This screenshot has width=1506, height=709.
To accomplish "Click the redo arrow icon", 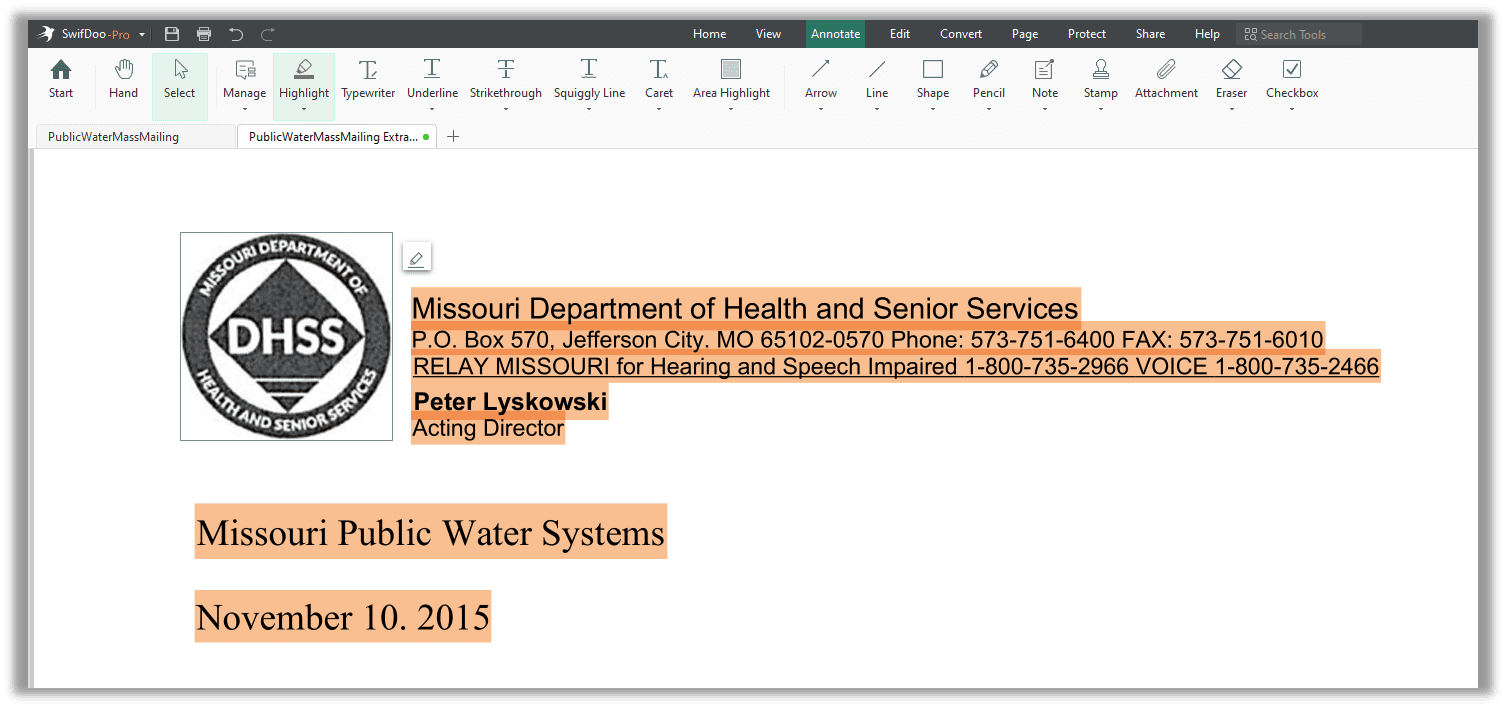I will point(268,34).
